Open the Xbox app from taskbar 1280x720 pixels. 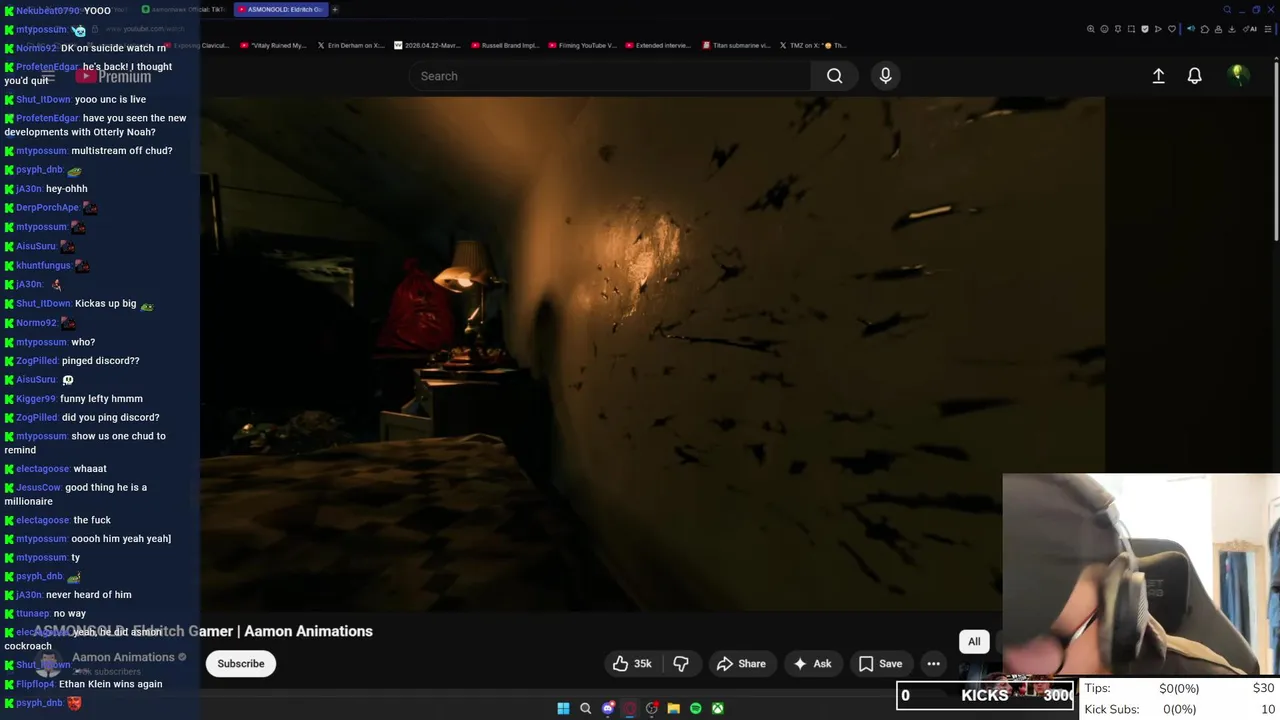coord(718,708)
